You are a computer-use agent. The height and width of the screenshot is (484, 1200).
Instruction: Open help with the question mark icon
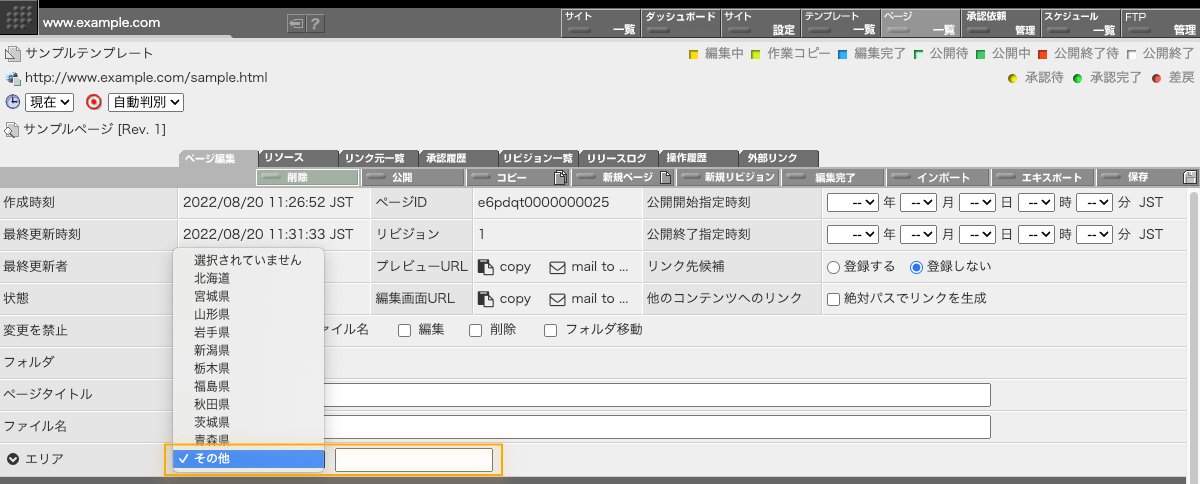(x=315, y=23)
